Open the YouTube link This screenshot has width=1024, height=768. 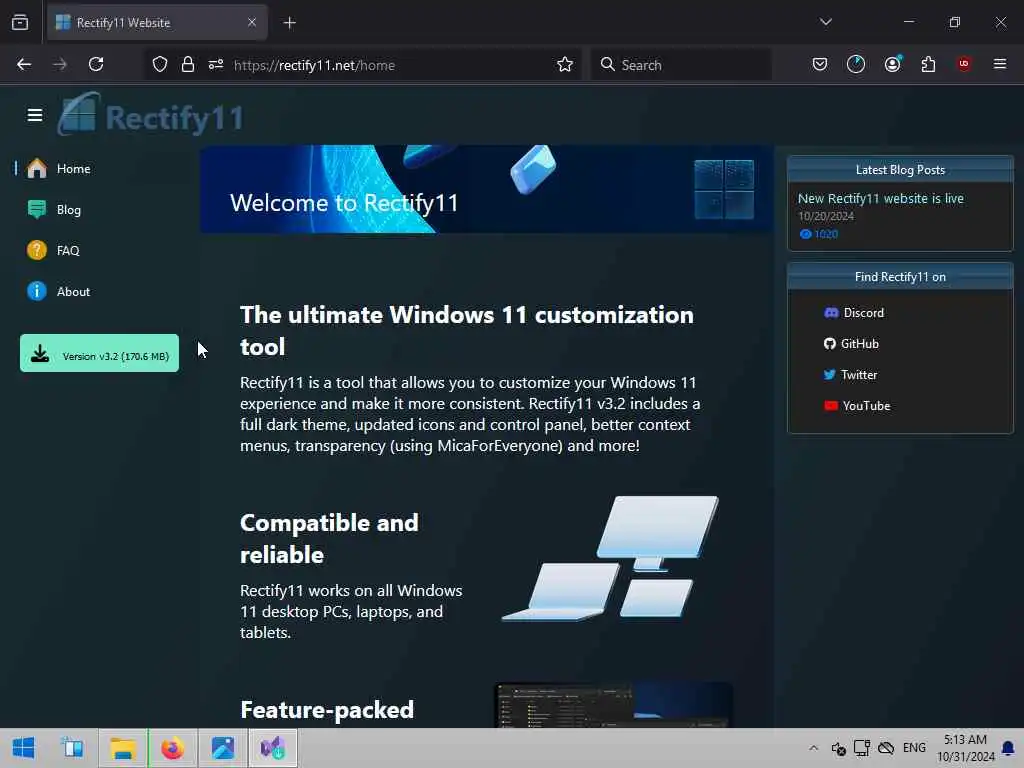click(x=857, y=406)
